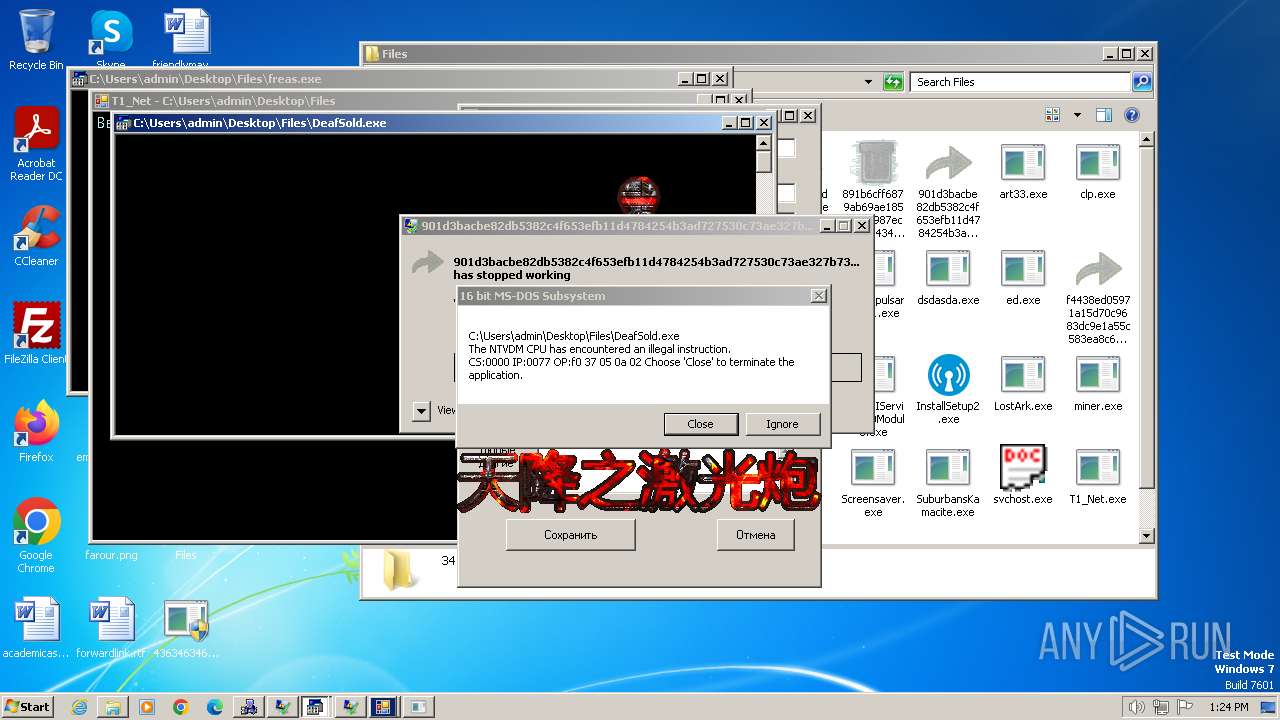Click Ignore in the MS-DOS Subsystem dialog

click(x=782, y=424)
